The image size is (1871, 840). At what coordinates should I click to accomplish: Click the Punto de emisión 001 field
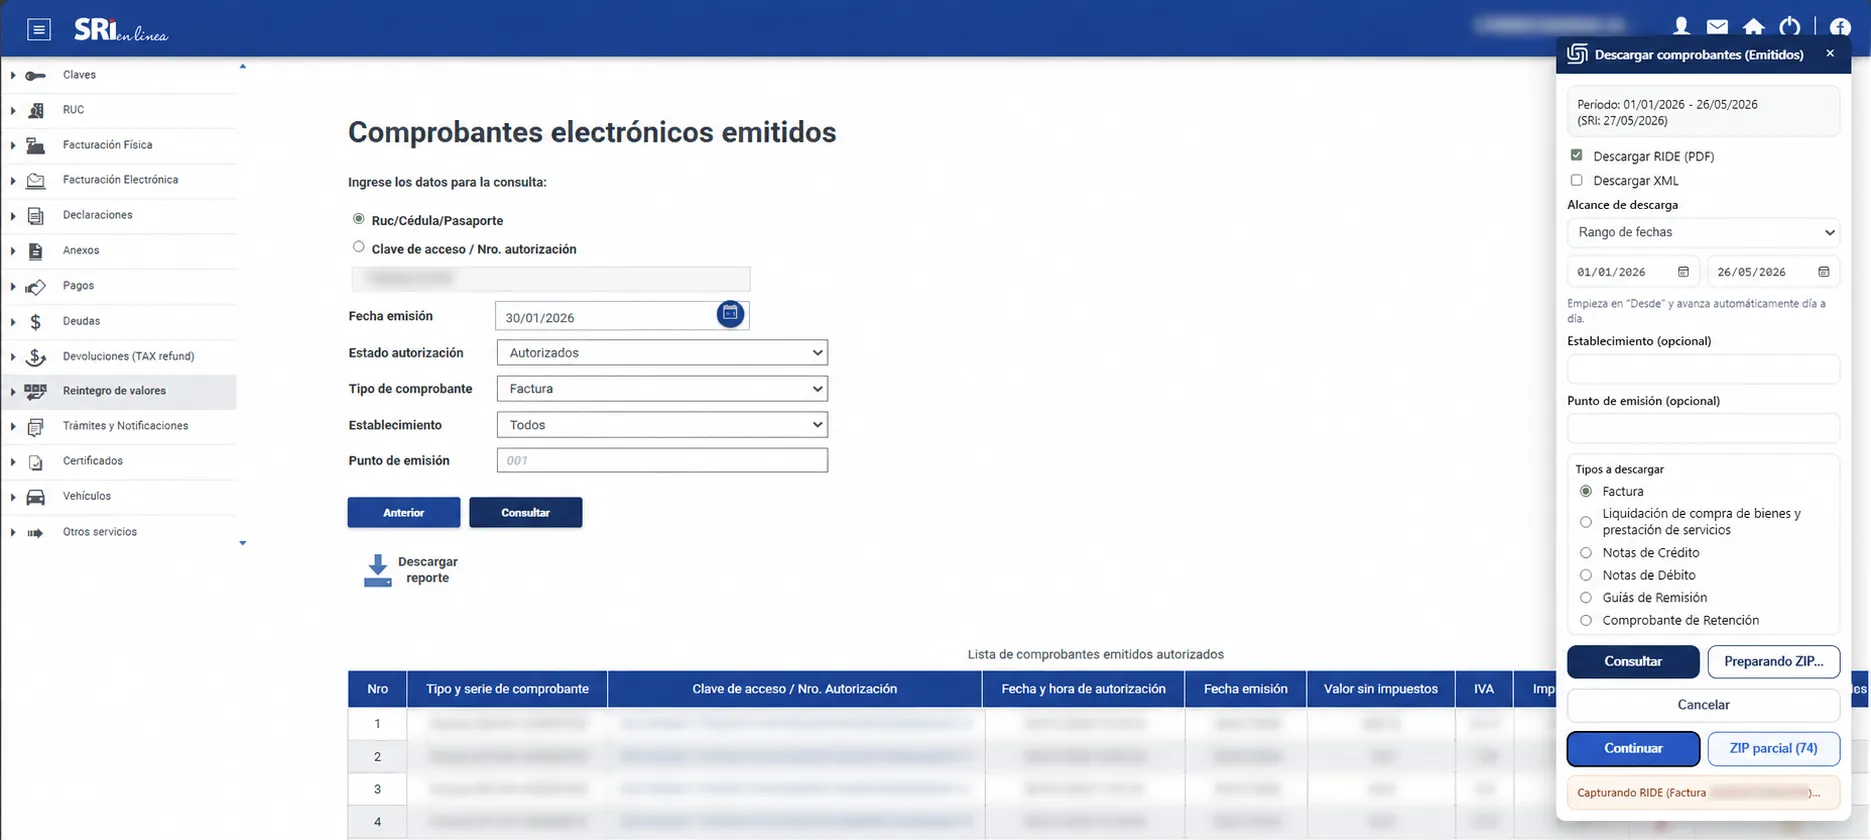pos(662,460)
